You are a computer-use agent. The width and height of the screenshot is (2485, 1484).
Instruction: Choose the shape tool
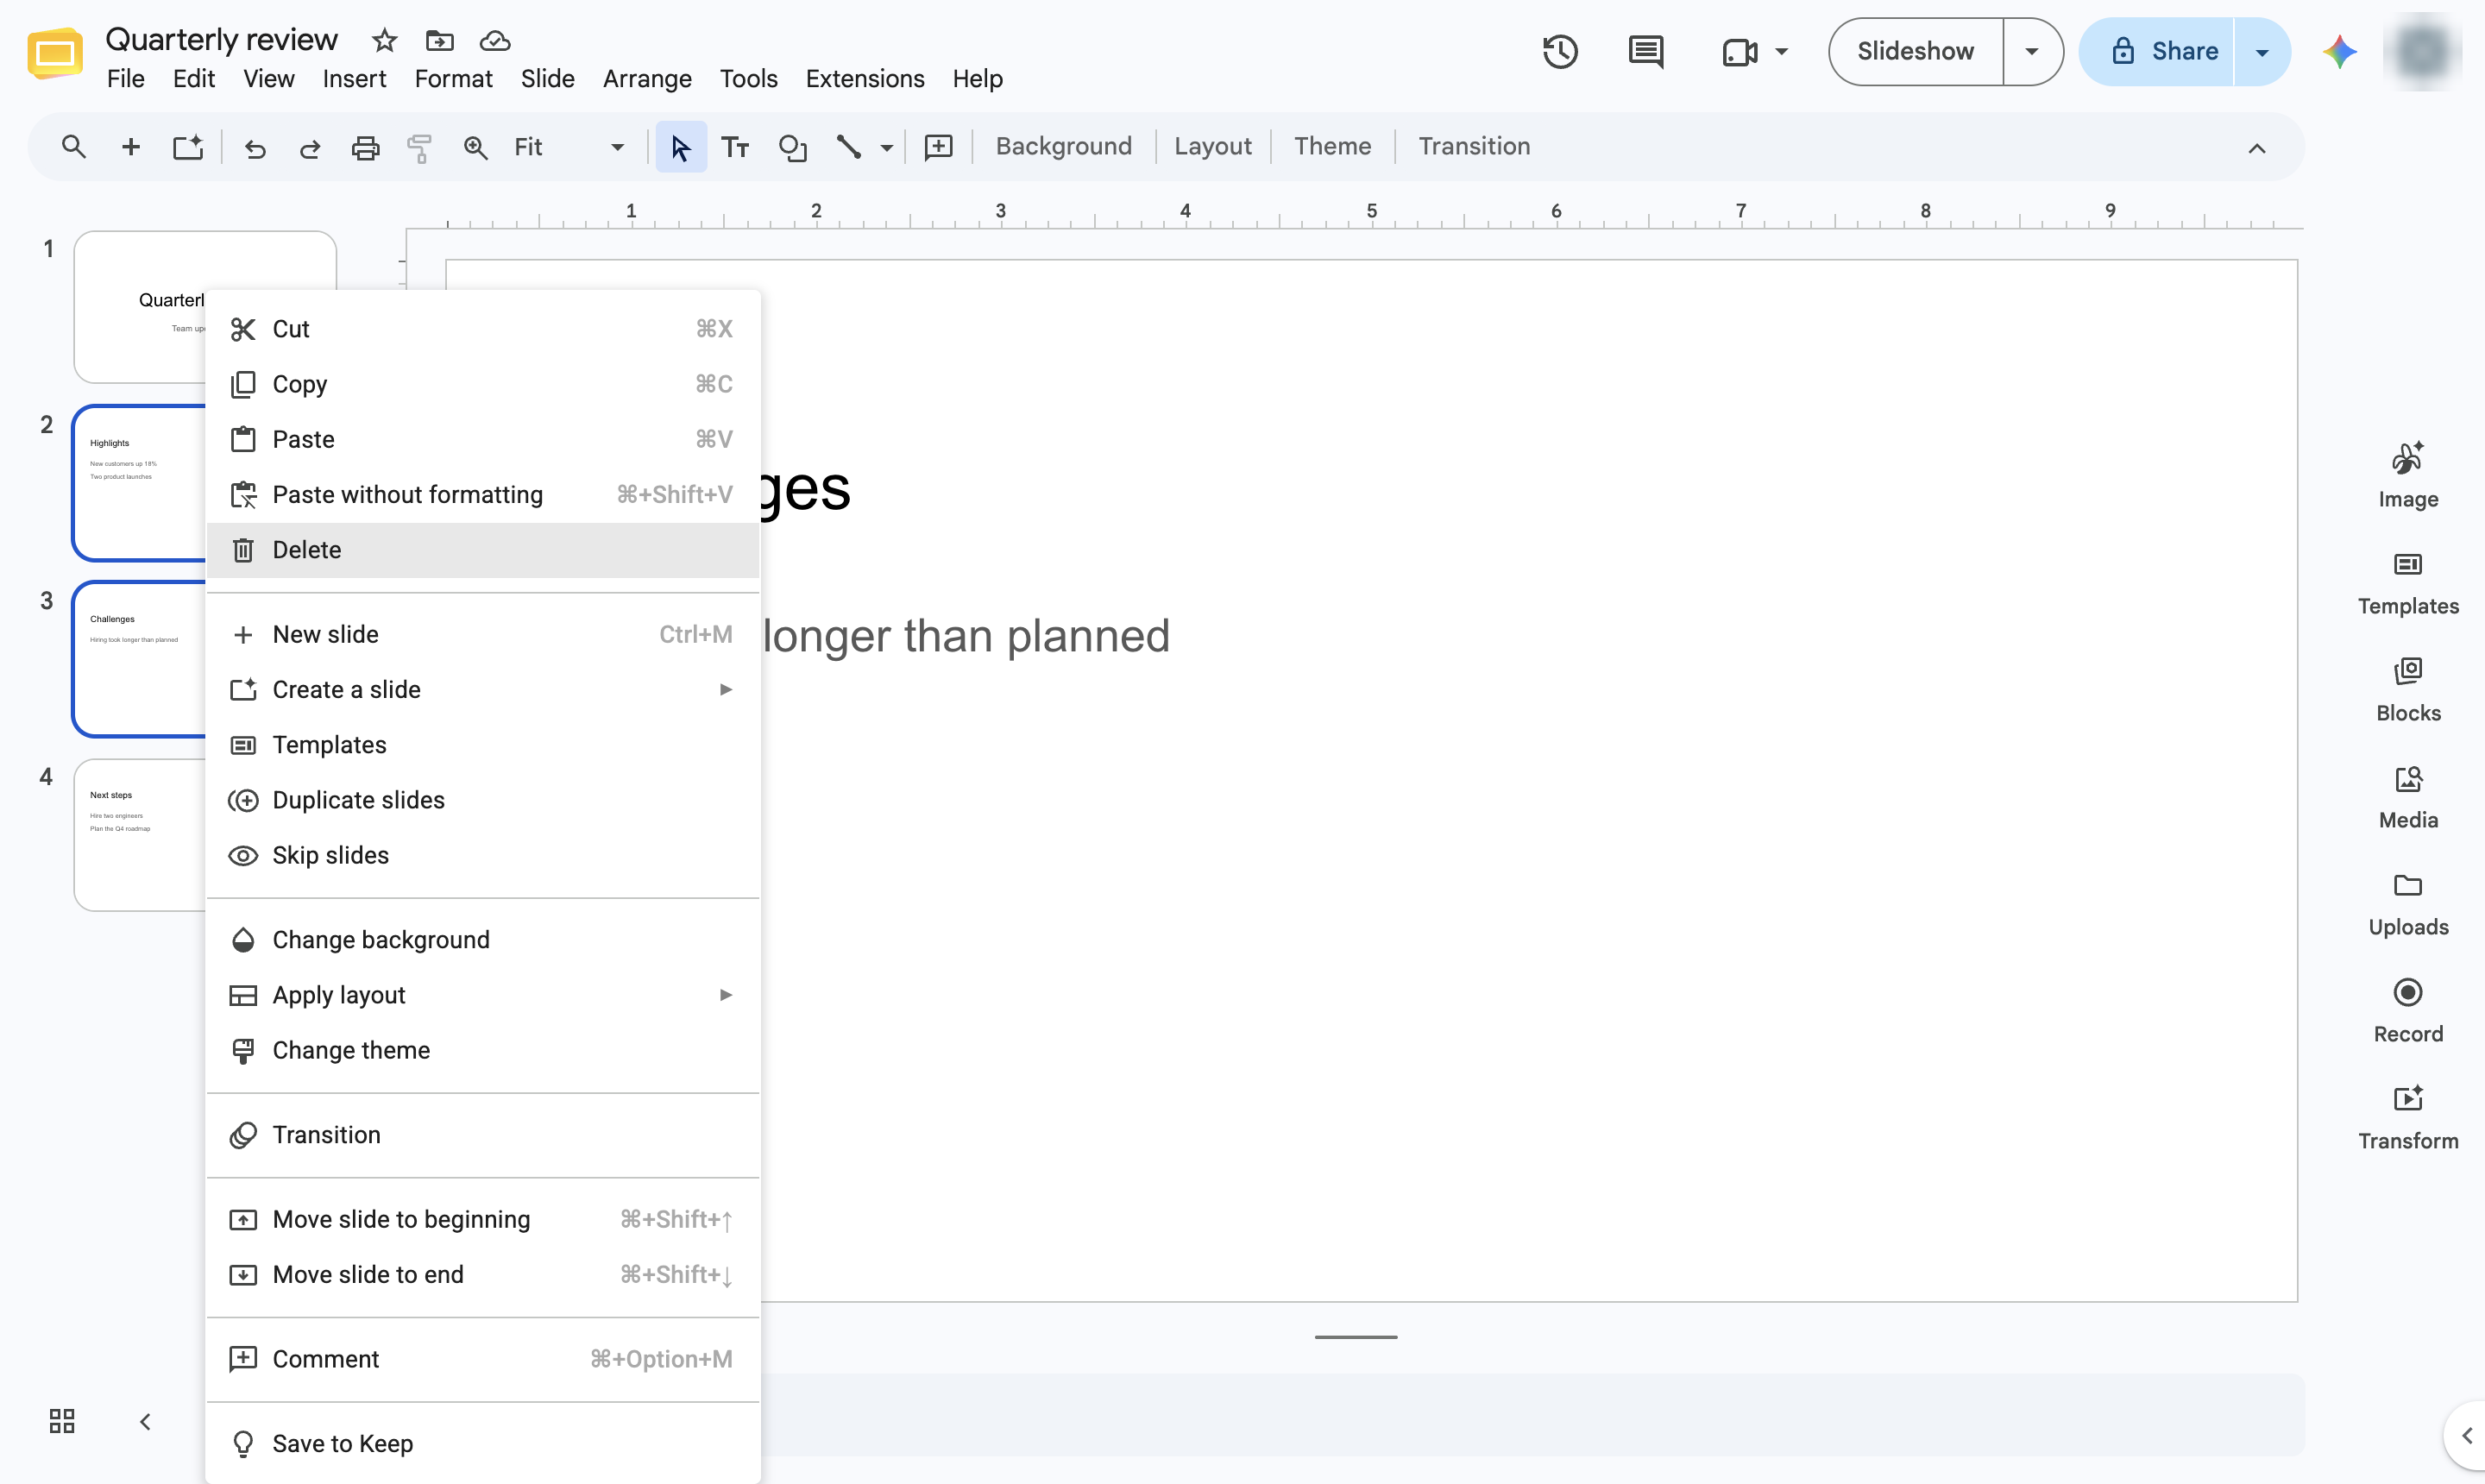[792, 148]
